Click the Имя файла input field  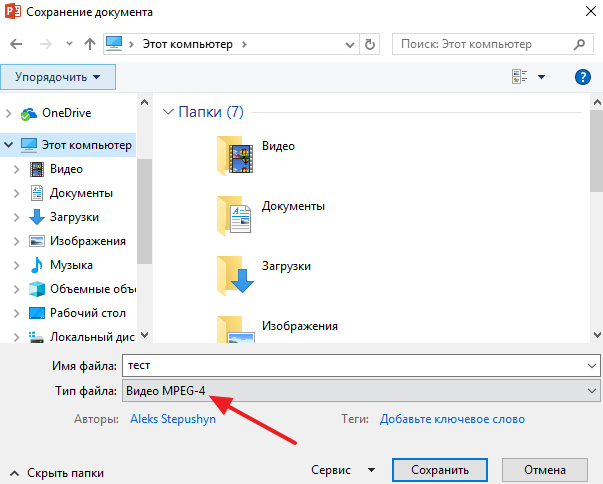coord(361,365)
